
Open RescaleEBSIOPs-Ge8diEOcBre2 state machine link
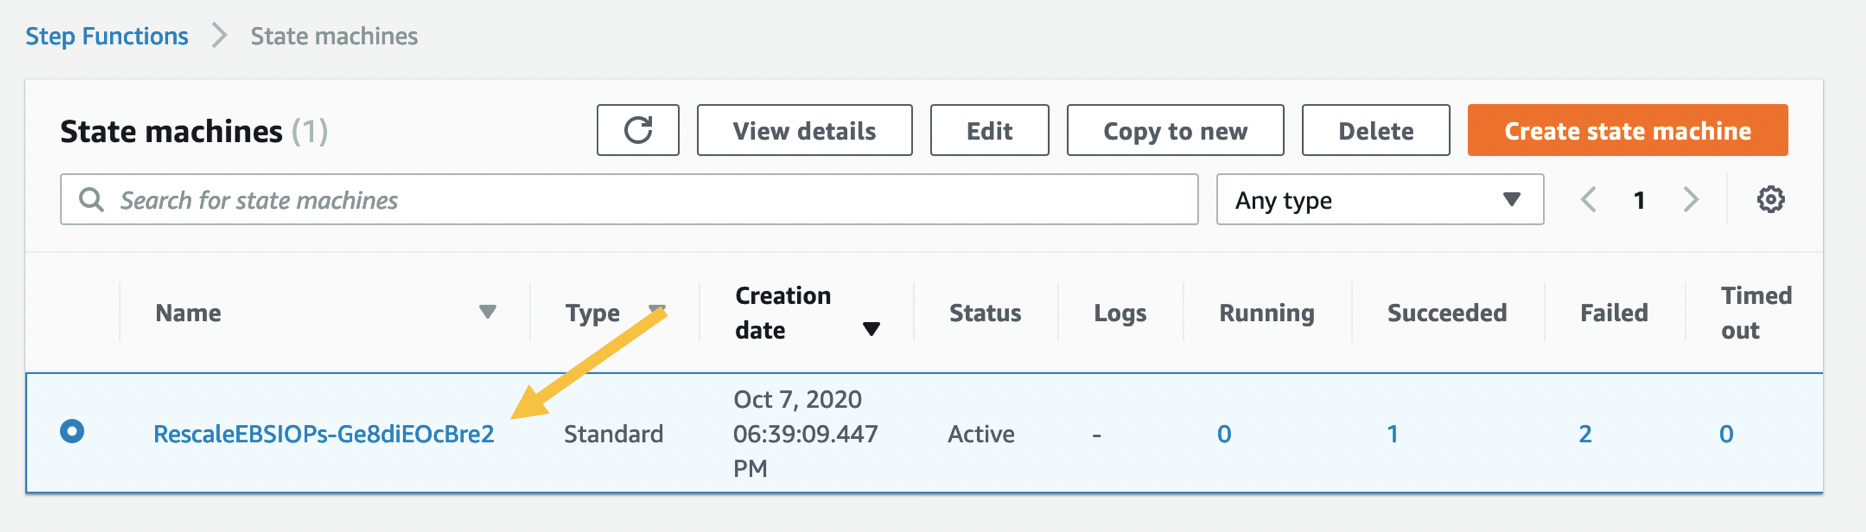coord(323,434)
